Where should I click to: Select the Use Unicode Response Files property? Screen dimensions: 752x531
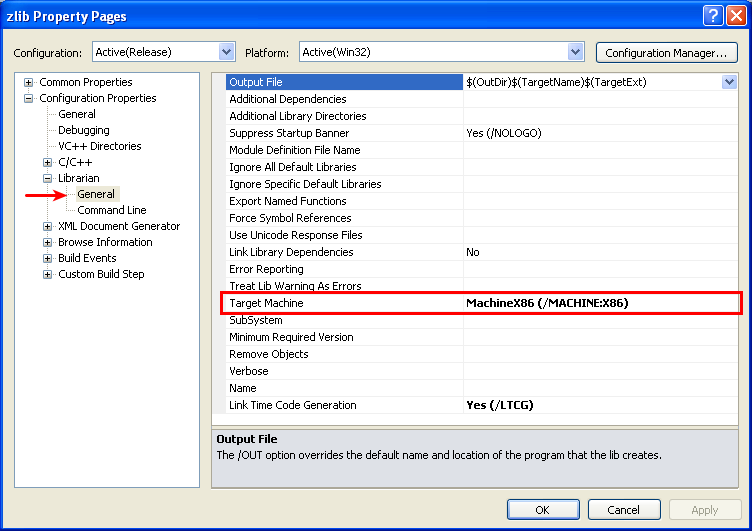[x=296, y=236]
